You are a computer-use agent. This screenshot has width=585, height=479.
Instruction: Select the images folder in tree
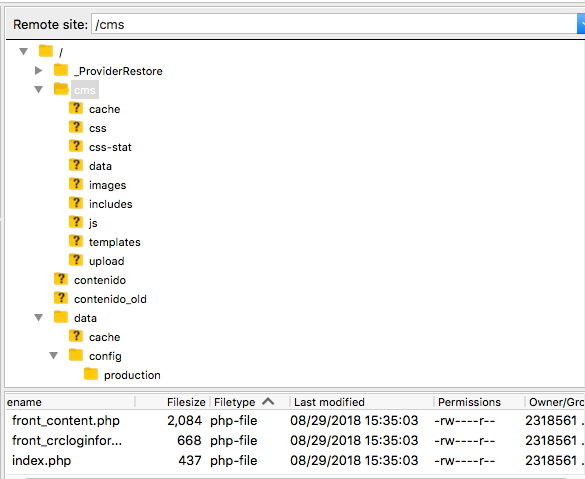click(107, 185)
